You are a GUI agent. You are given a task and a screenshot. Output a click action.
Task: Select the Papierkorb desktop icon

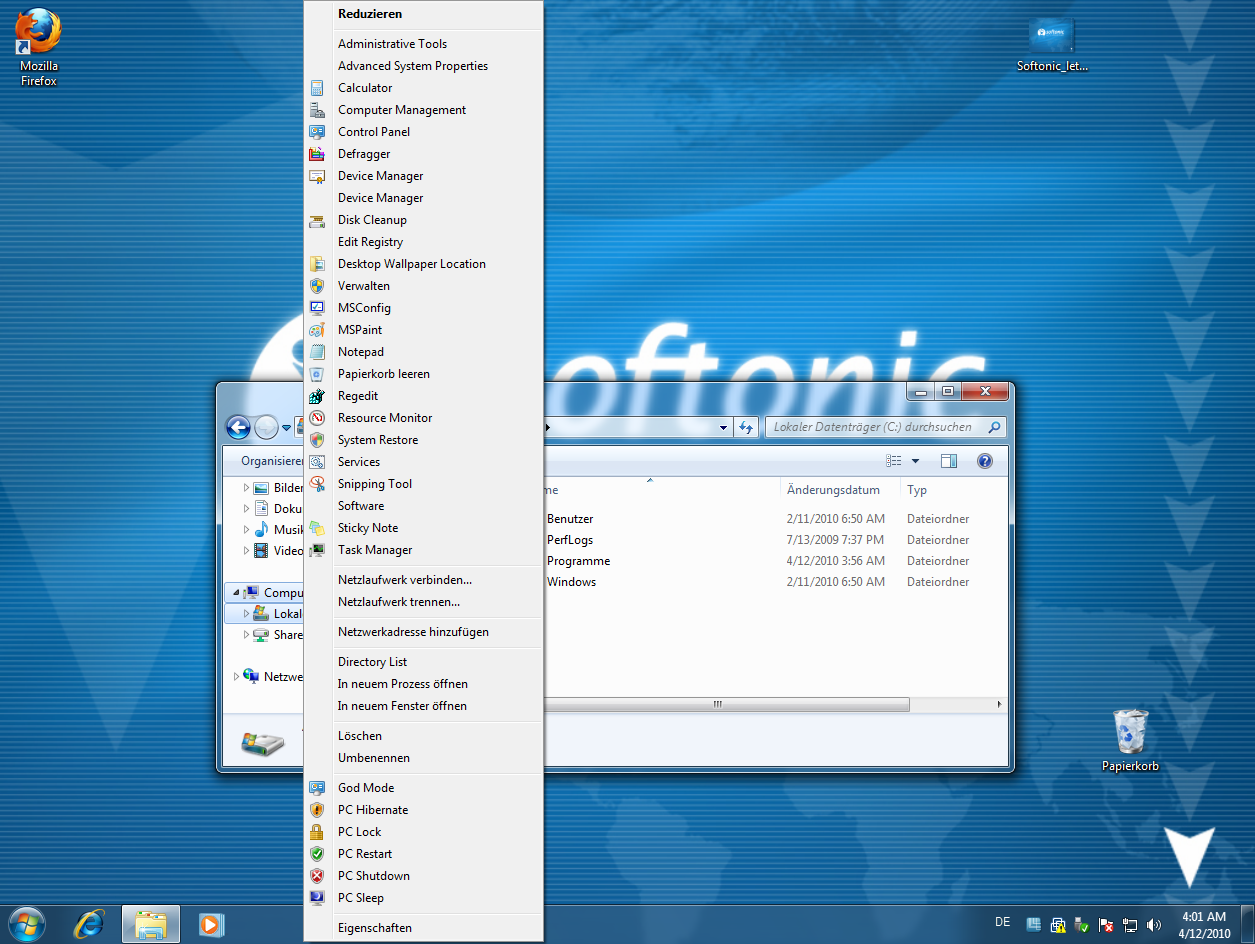(x=1130, y=740)
